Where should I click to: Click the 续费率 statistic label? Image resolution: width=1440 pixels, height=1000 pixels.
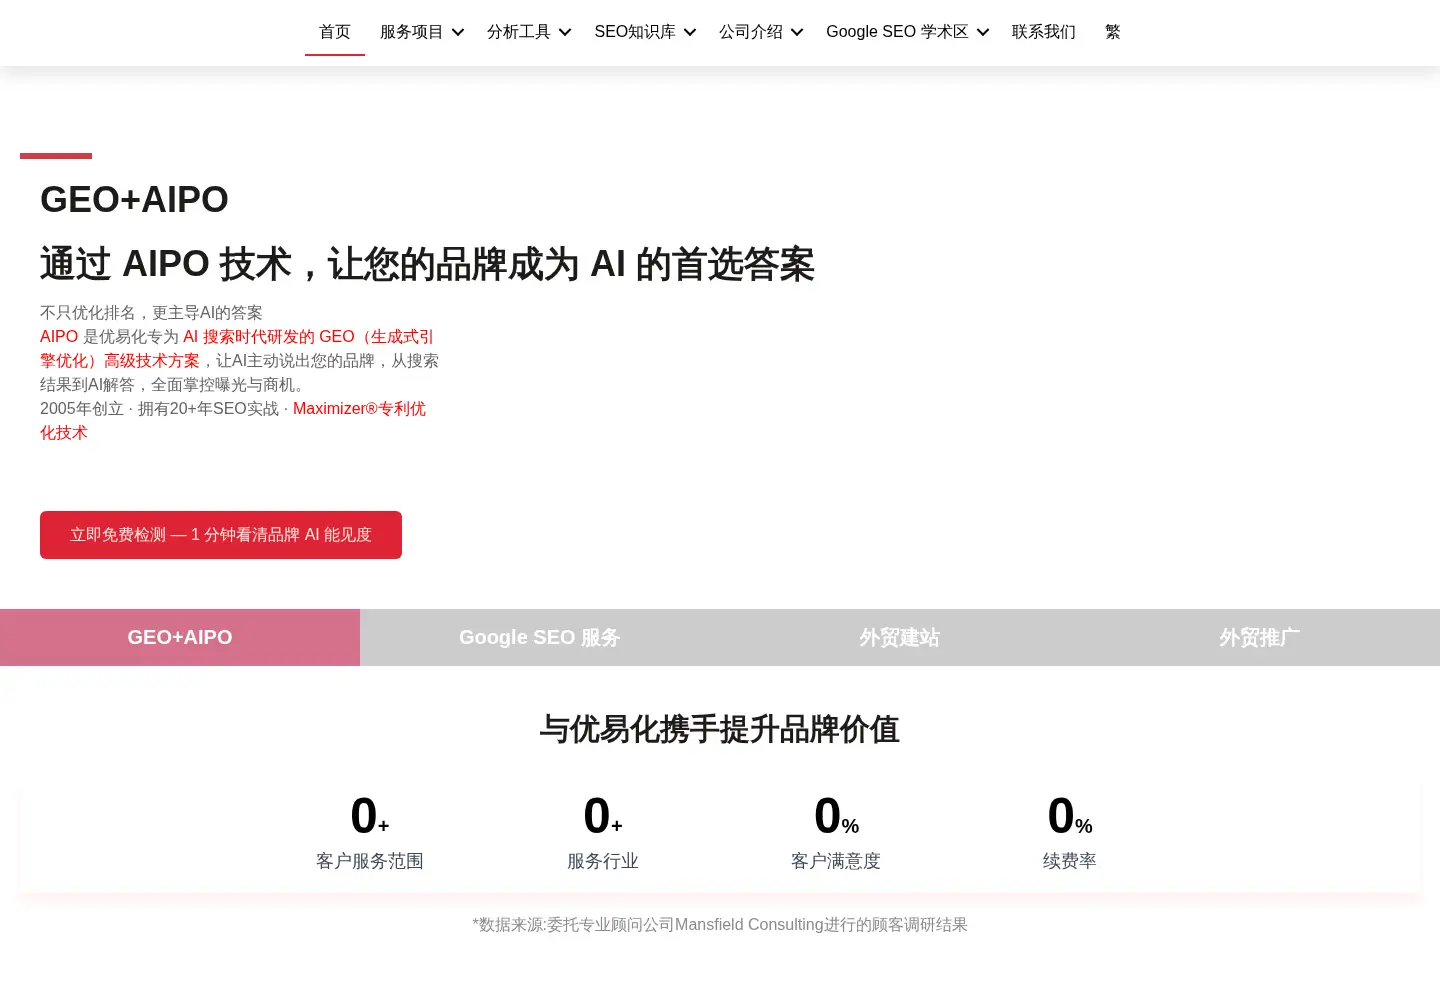click(x=1070, y=861)
